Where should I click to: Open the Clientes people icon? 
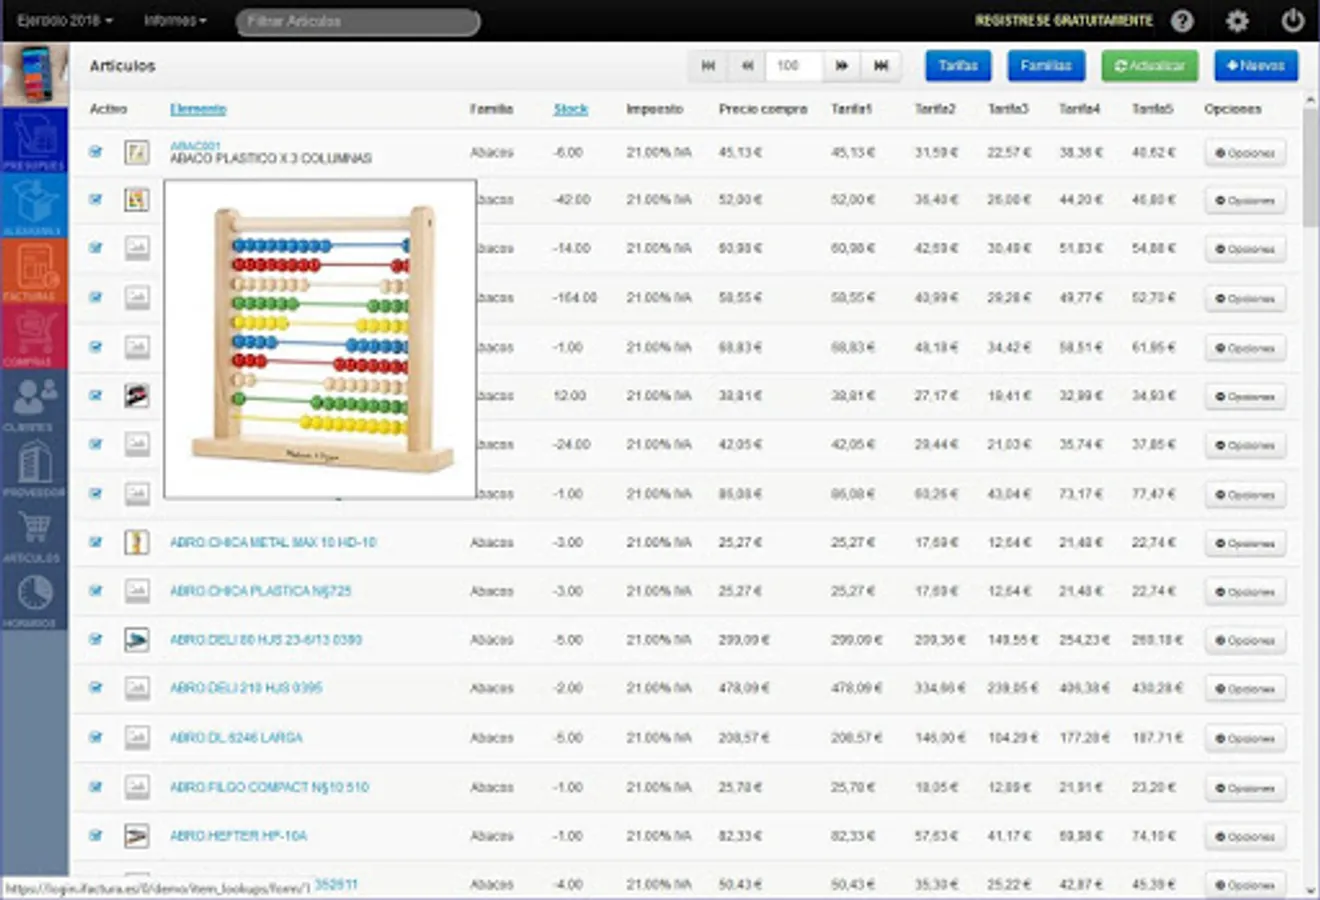(35, 402)
